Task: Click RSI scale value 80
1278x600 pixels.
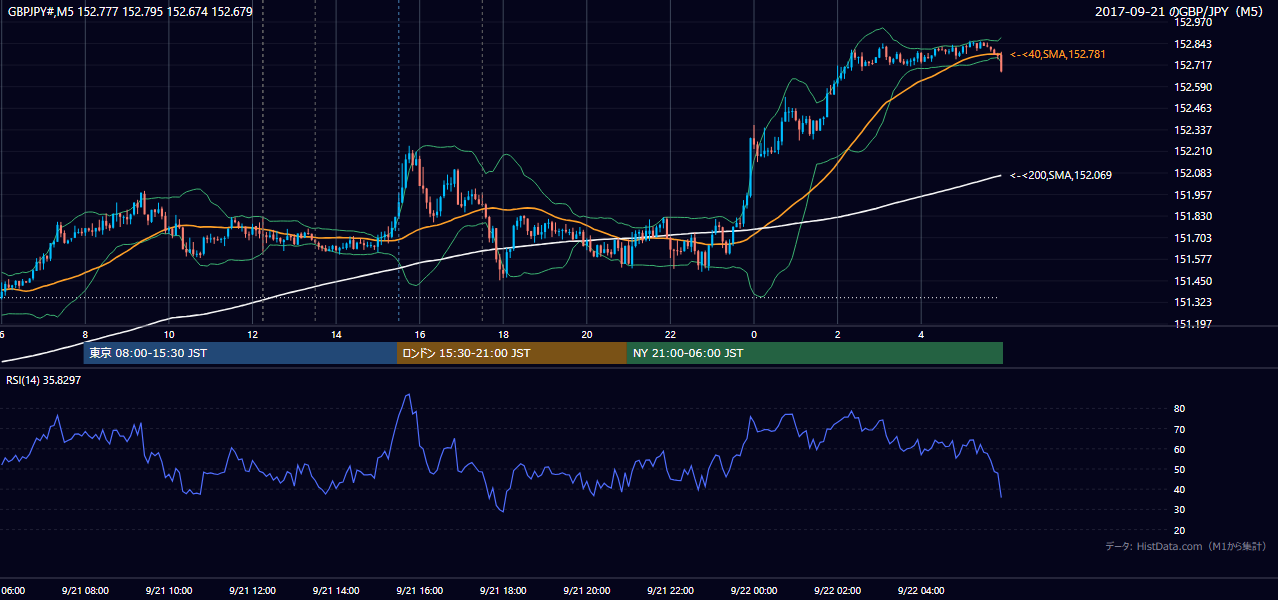Action: point(1179,409)
